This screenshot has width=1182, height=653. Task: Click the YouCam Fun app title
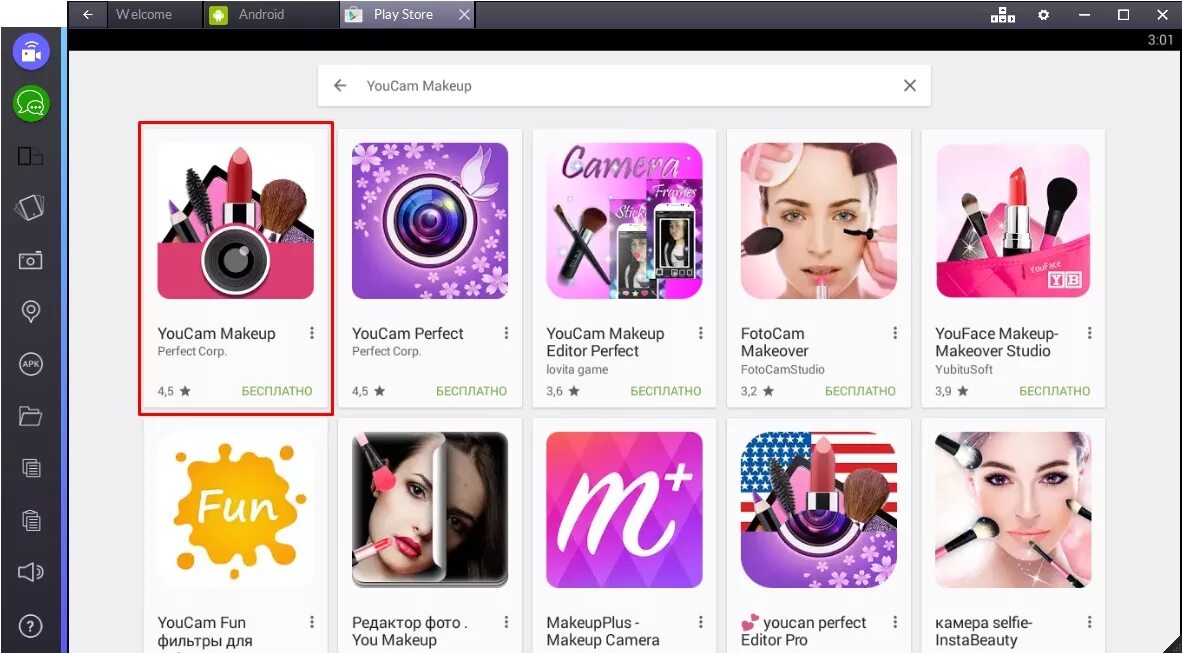[205, 632]
